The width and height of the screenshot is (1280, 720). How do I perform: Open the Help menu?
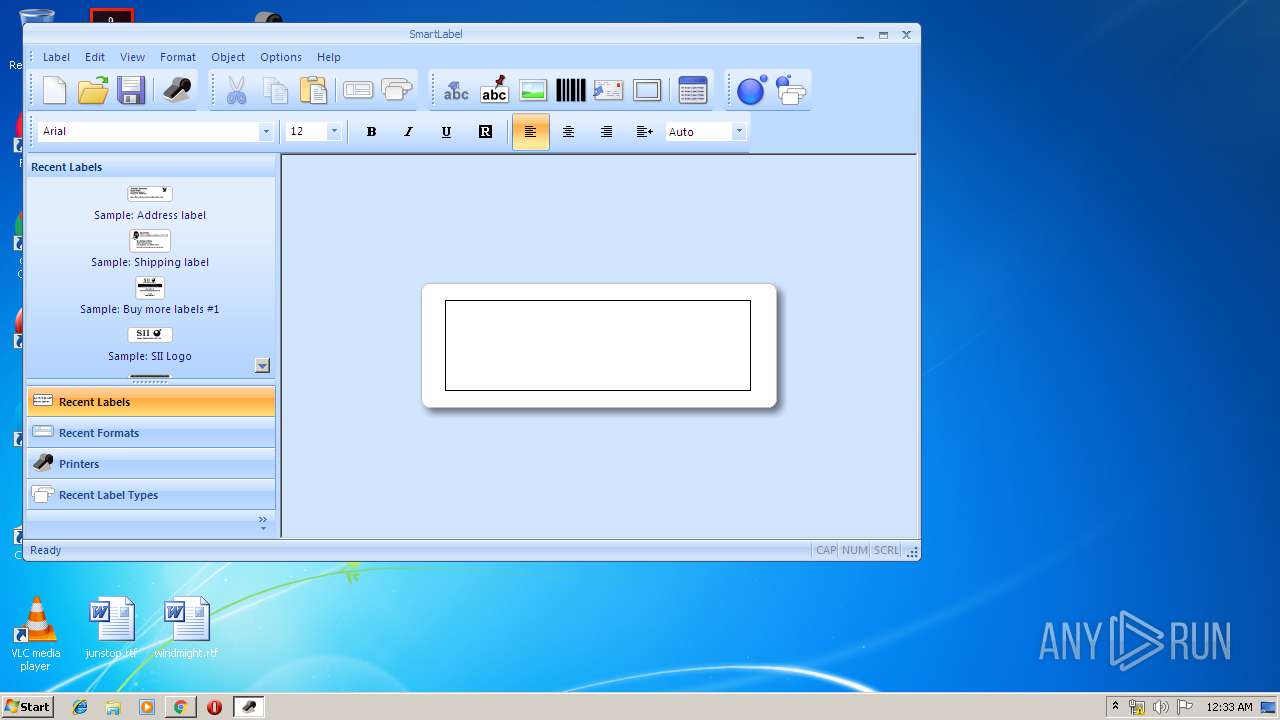329,57
